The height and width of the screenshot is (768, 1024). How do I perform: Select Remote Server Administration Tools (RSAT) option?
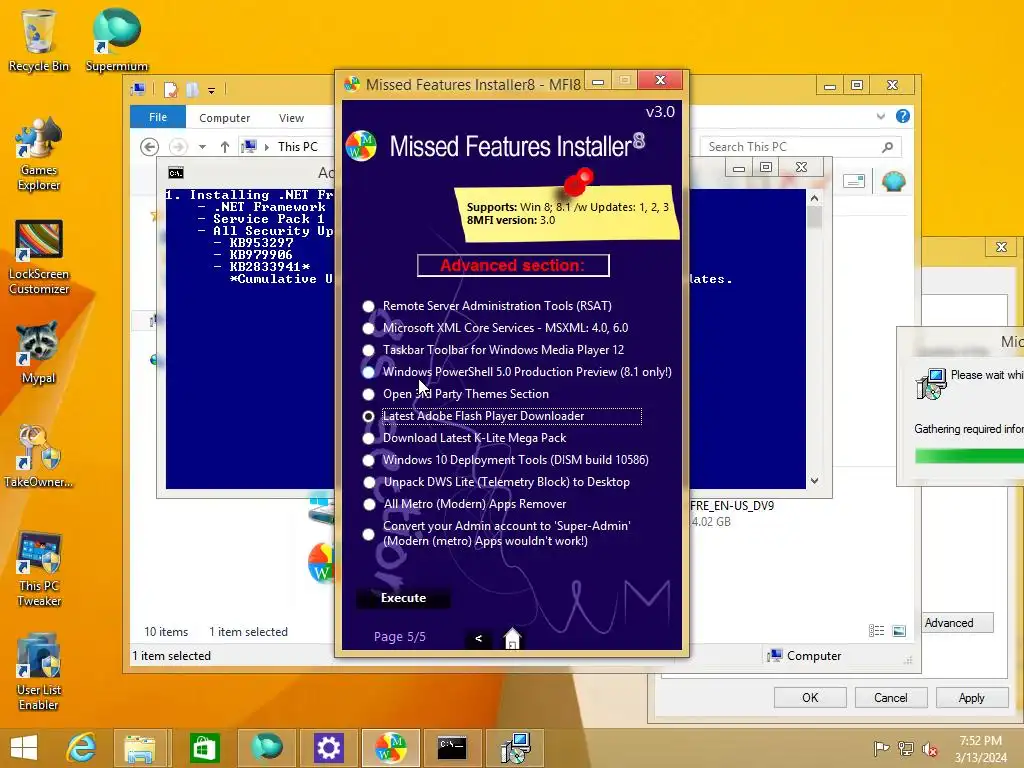coord(368,306)
